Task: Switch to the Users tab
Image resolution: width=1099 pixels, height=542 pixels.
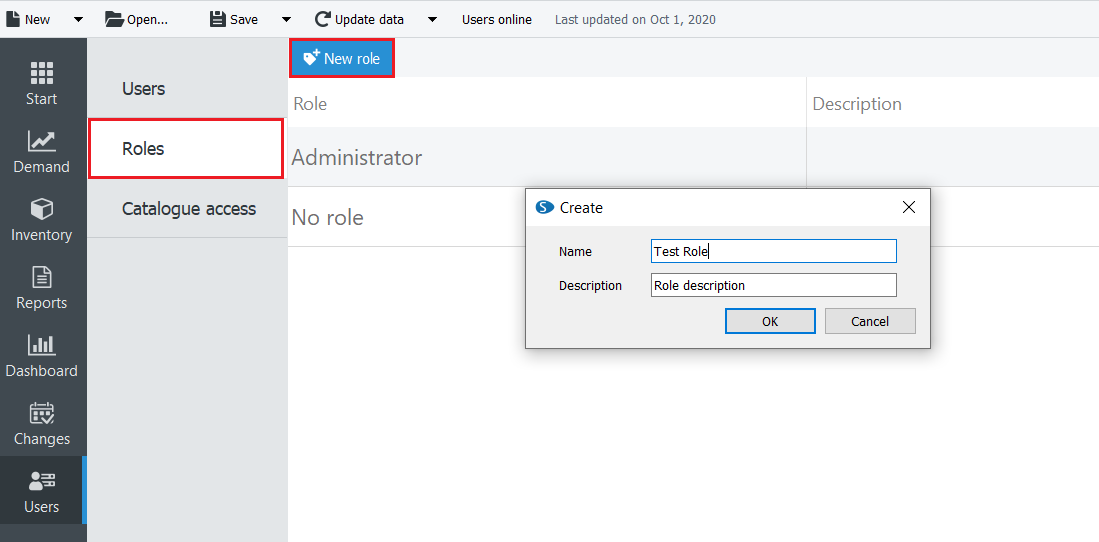Action: point(143,89)
